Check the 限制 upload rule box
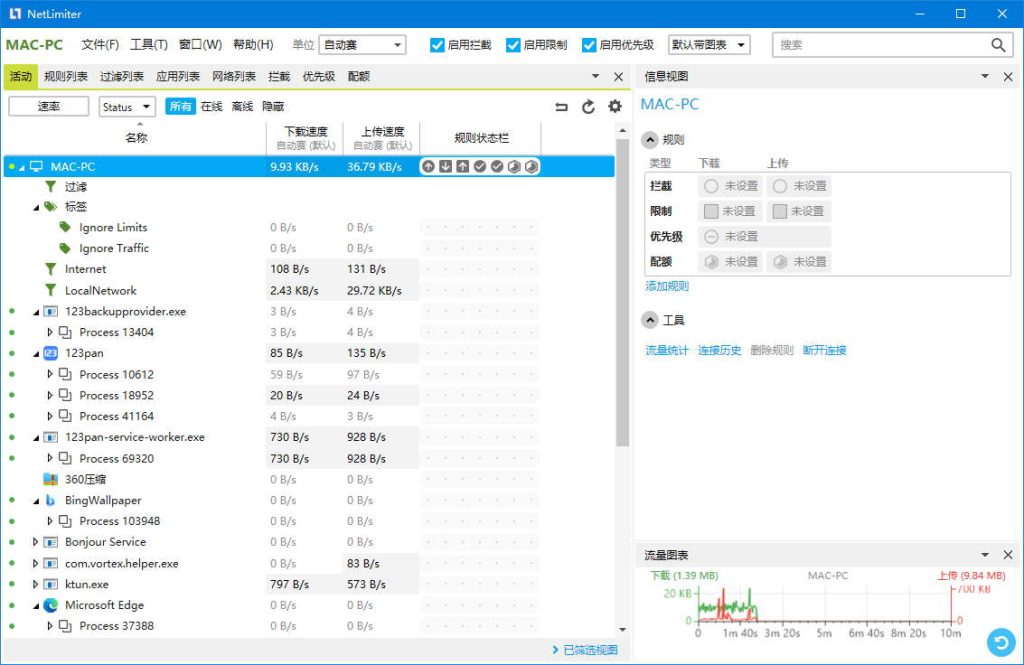 pyautogui.click(x=779, y=212)
